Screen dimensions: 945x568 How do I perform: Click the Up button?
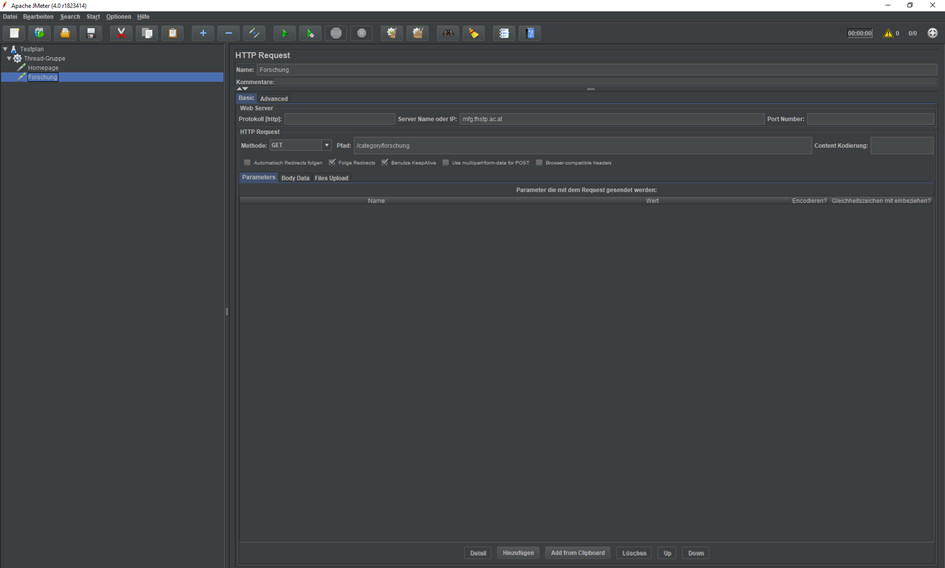click(x=667, y=553)
